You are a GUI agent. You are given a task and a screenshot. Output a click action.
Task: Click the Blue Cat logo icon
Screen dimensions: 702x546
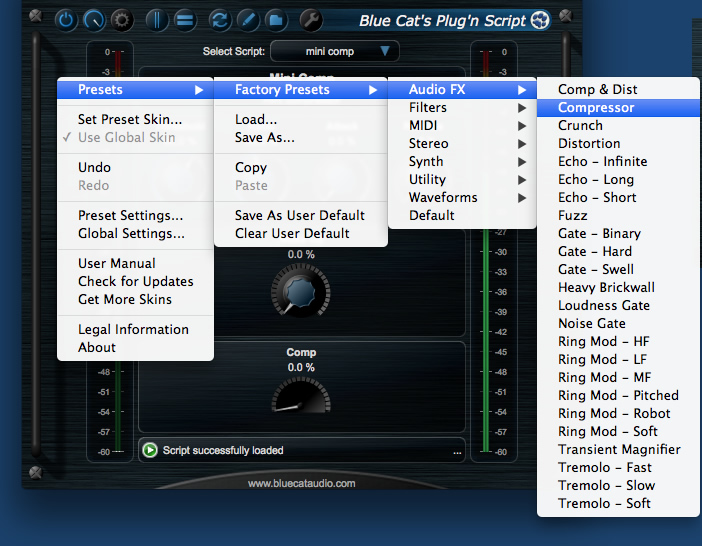540,20
